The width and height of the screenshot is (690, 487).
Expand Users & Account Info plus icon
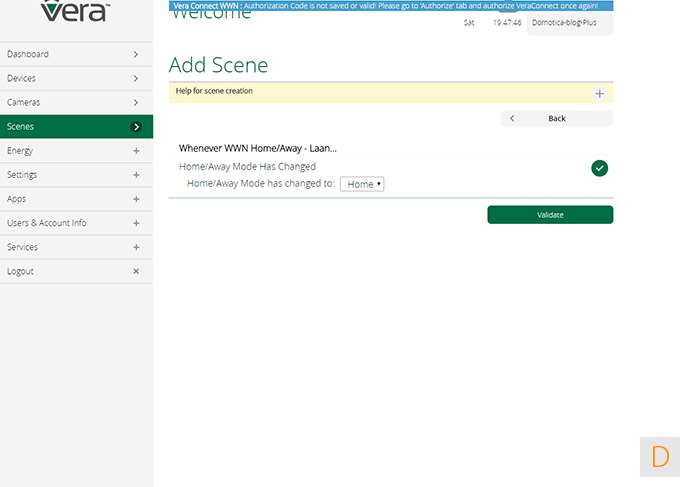click(136, 223)
